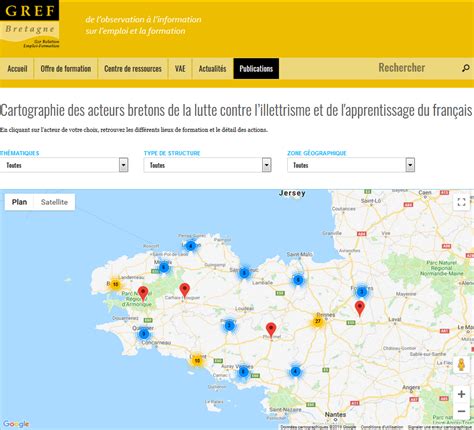Screen dimensions: 474x430
Task: Click the Lamballe label on map
Action: 262,282
